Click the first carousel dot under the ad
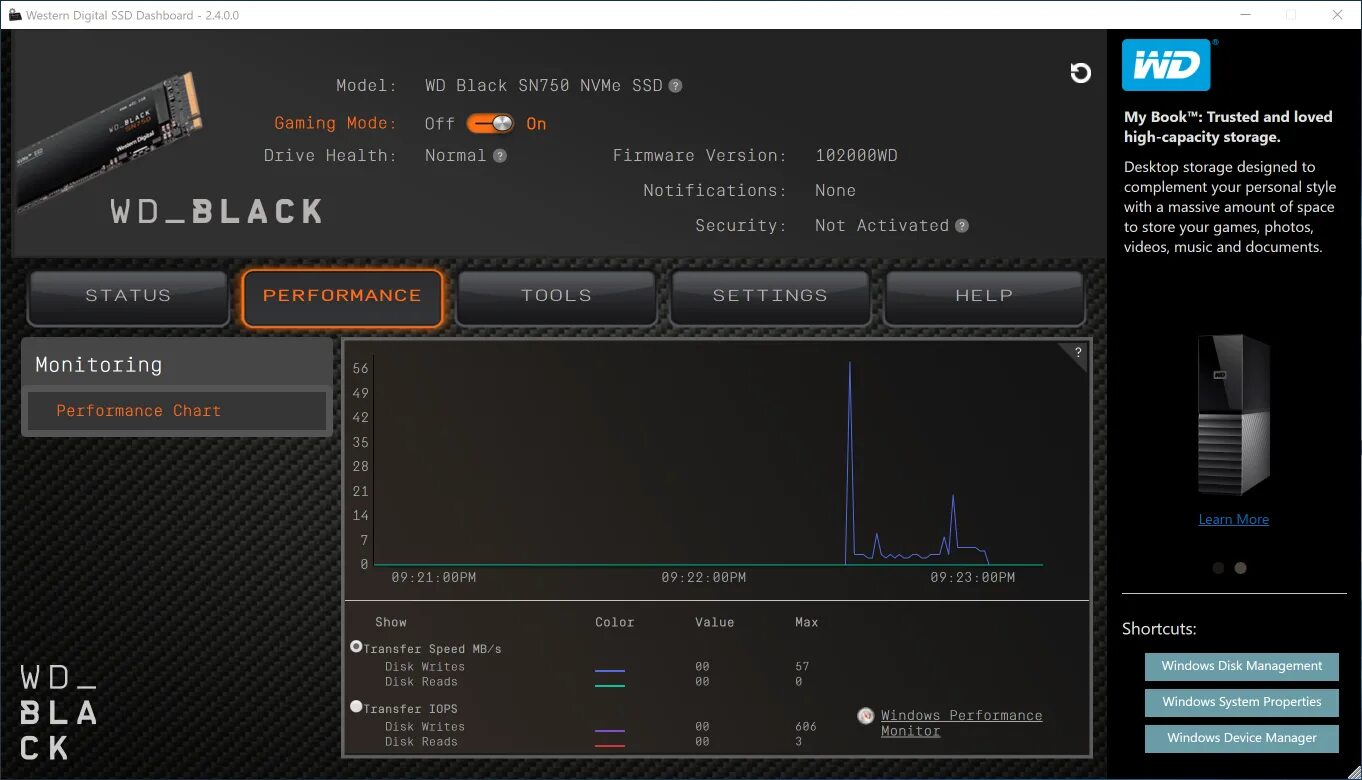Screen dimensions: 1362x780 click(x=1218, y=567)
